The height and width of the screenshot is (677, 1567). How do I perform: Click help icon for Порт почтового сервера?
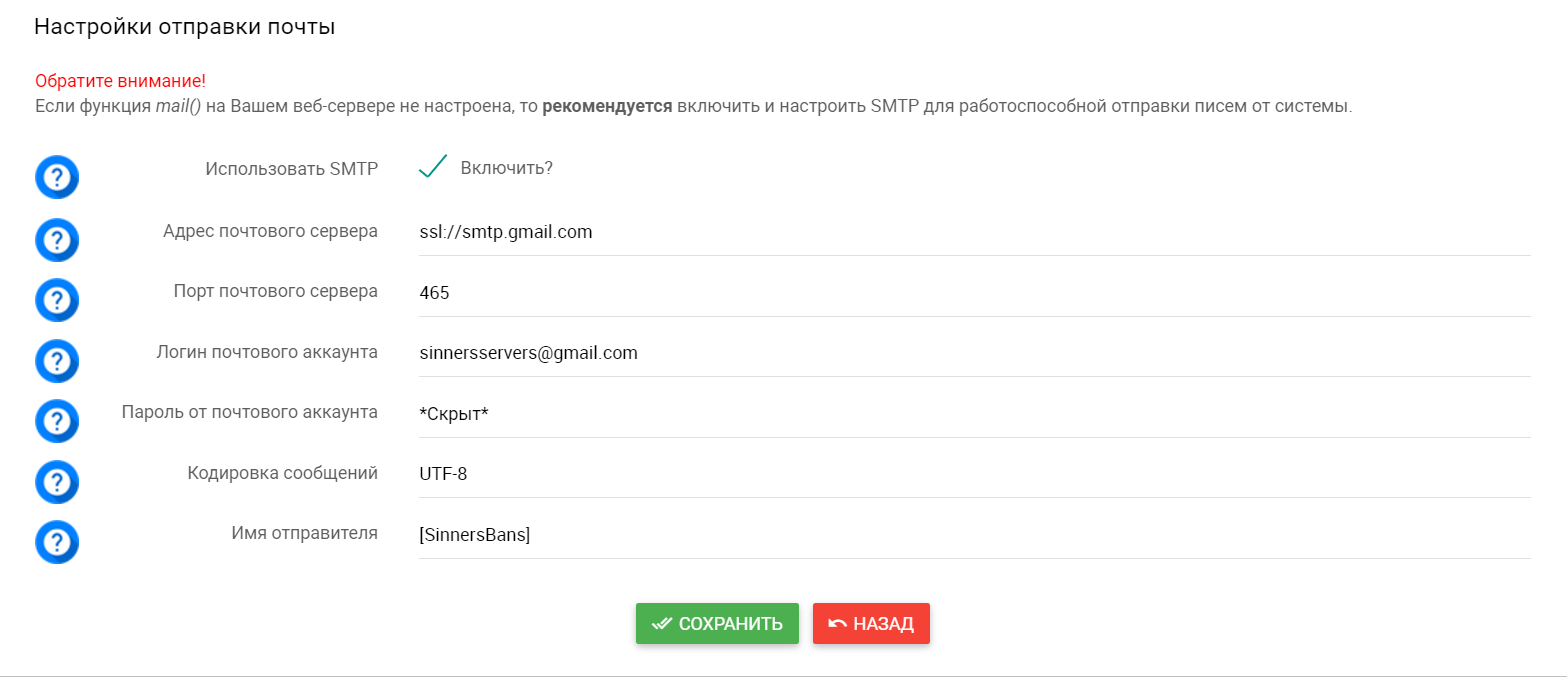pos(57,300)
